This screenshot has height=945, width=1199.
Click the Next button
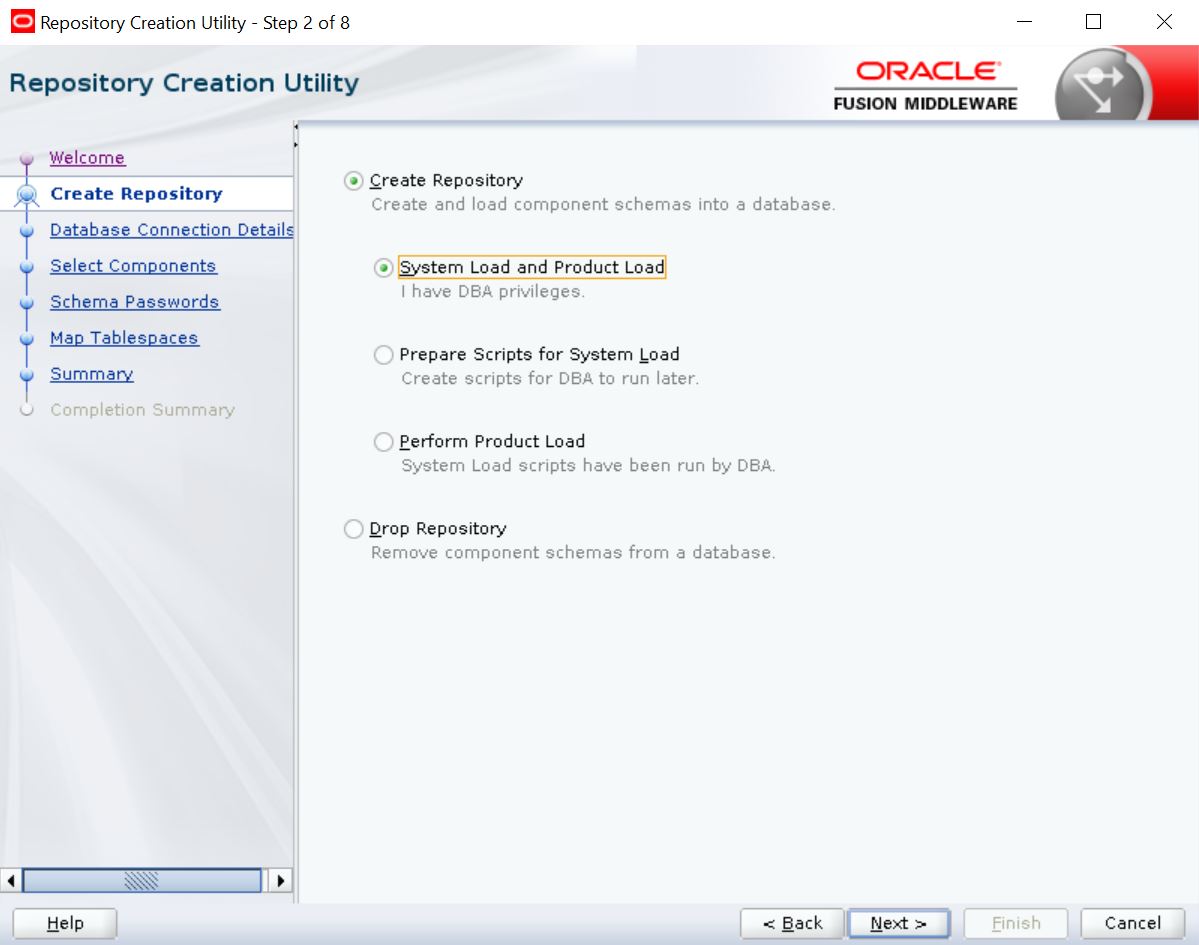(x=898, y=923)
